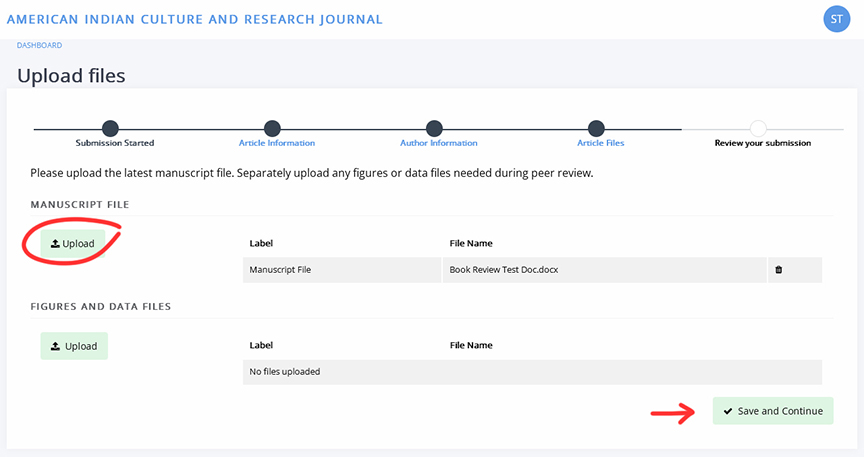Viewport: 864px width, 457px height.
Task: Click the Author Information step circle
Action: [x=434, y=129]
